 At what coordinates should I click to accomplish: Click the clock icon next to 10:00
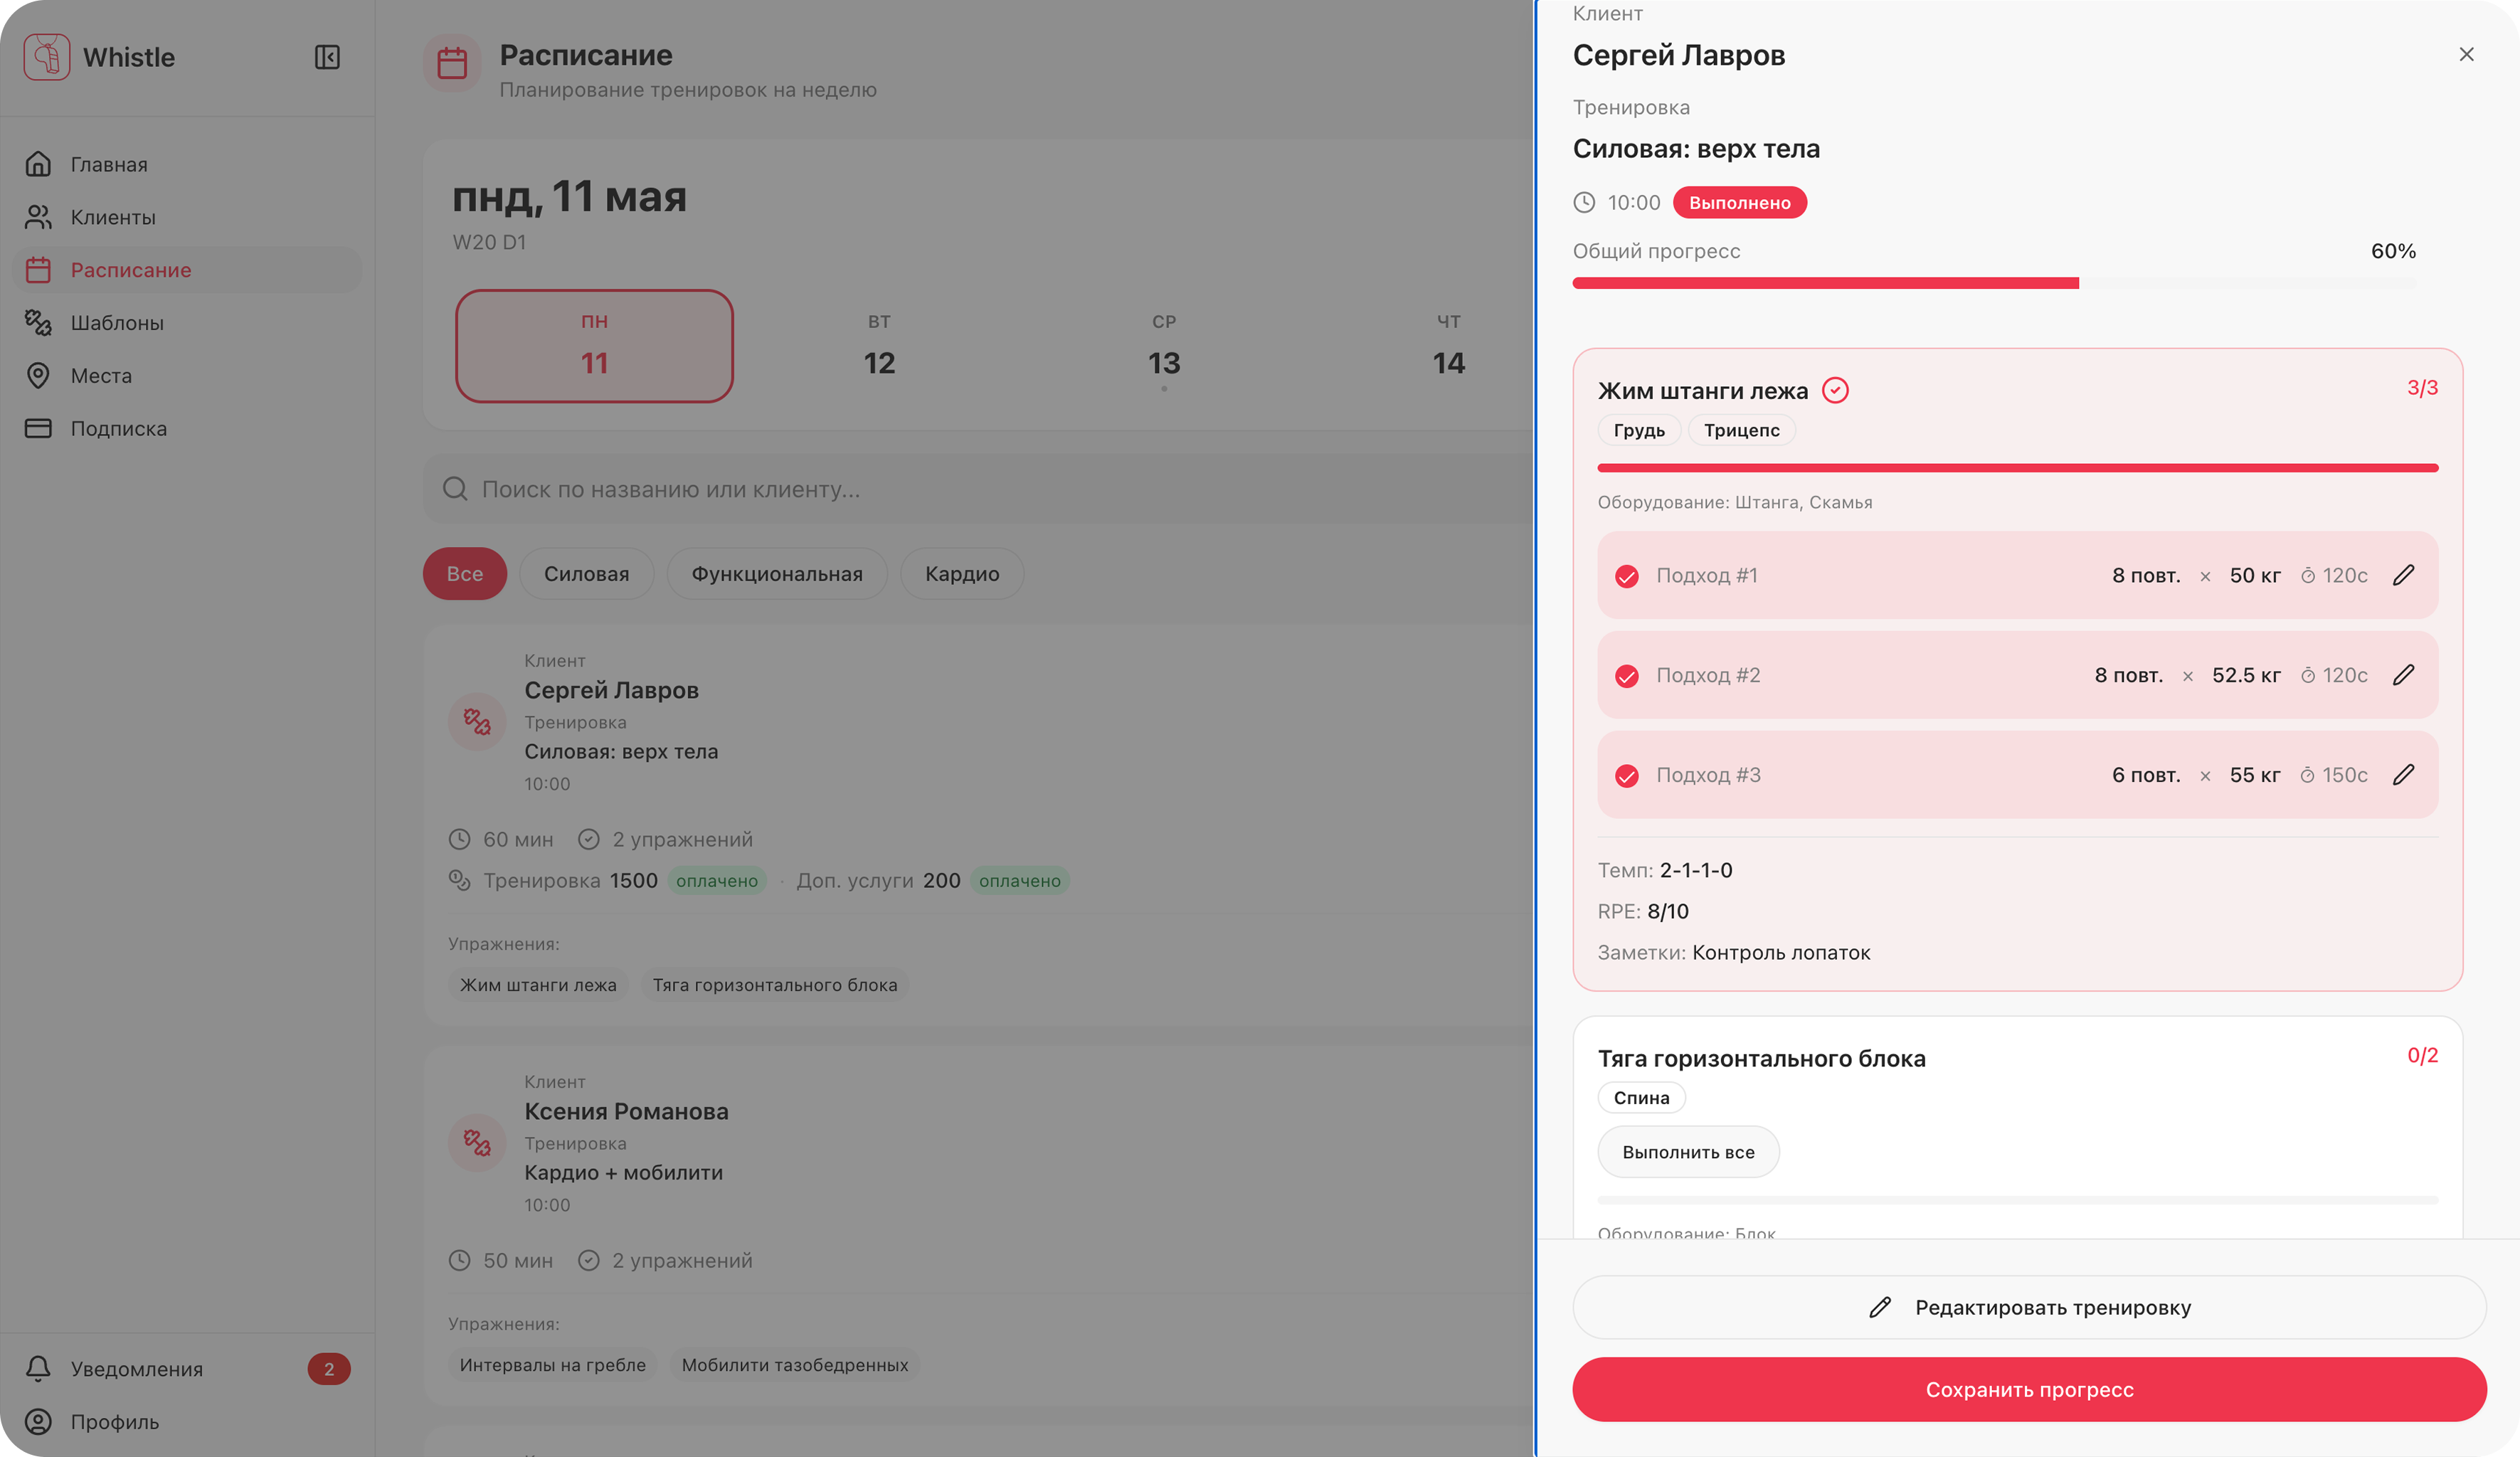point(1584,203)
